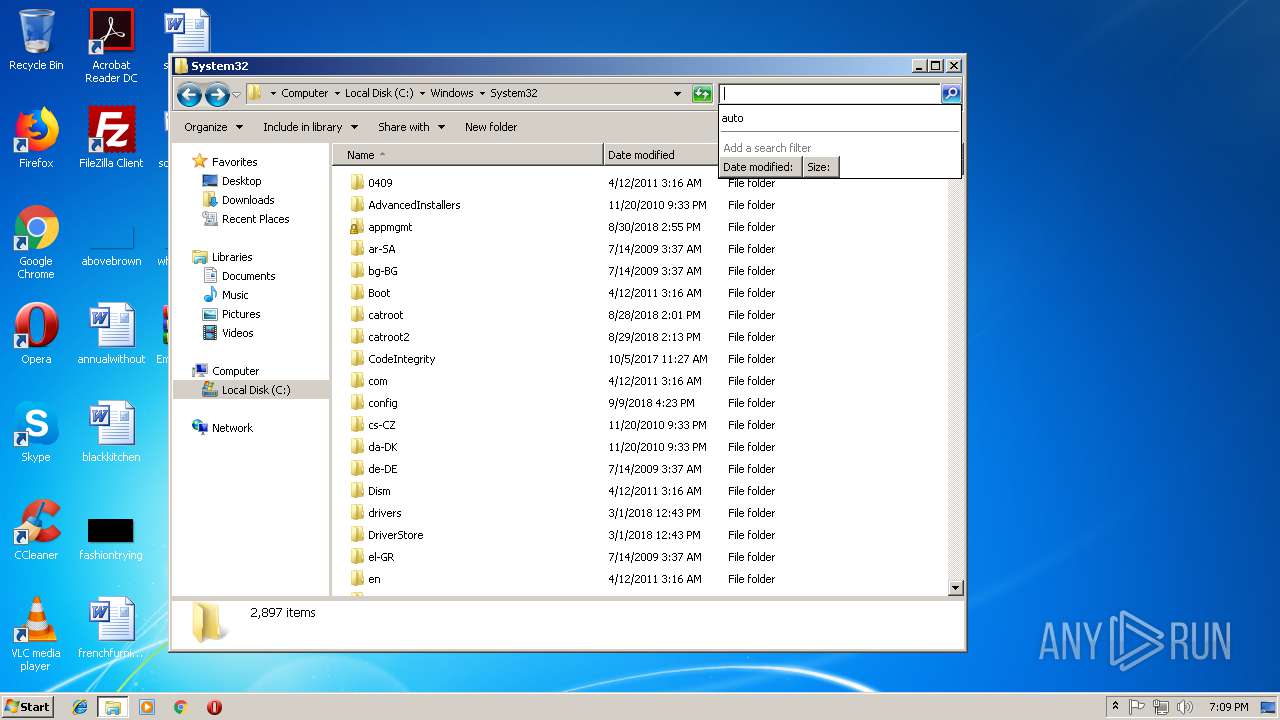Open the address bar history dropdown
Viewport: 1280px width, 720px height.
677,93
